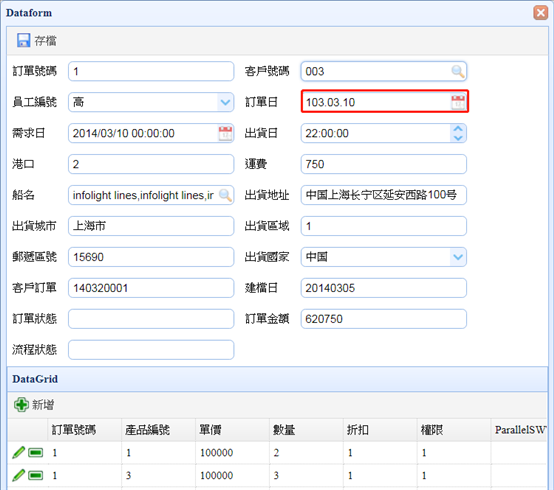The width and height of the screenshot is (554, 490).
Task: Open the 需求日 calendar picker
Action: (x=225, y=134)
